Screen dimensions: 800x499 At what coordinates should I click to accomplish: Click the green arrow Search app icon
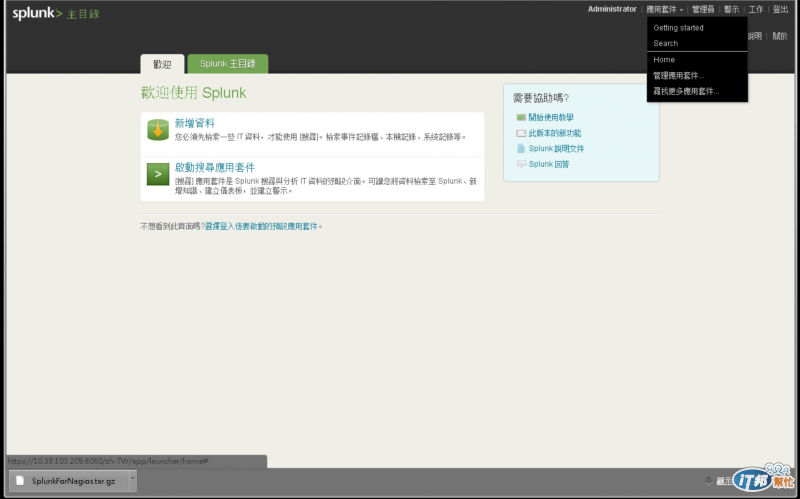pos(158,174)
